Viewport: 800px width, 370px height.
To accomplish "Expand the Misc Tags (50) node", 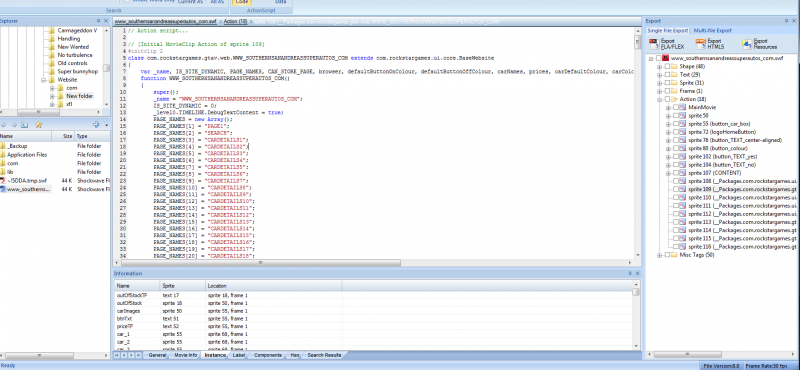I will pyautogui.click(x=660, y=255).
